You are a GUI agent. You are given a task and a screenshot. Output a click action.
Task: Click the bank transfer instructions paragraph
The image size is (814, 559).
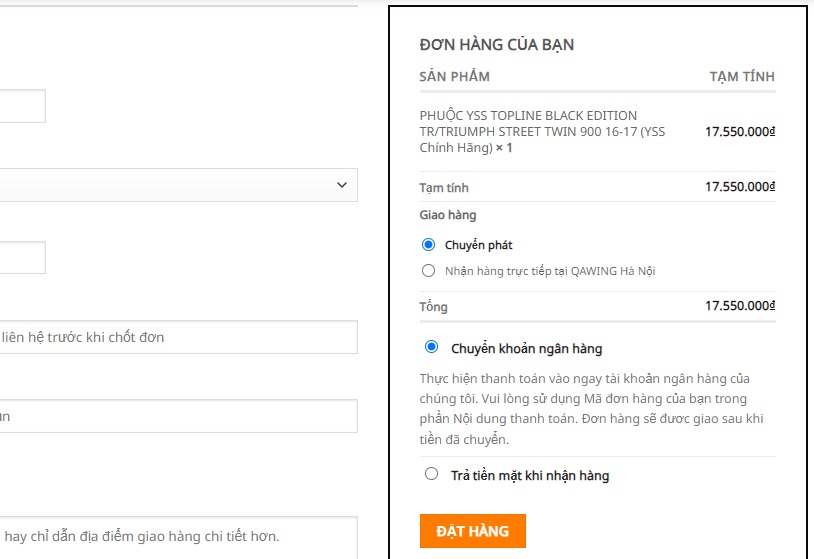tap(592, 409)
